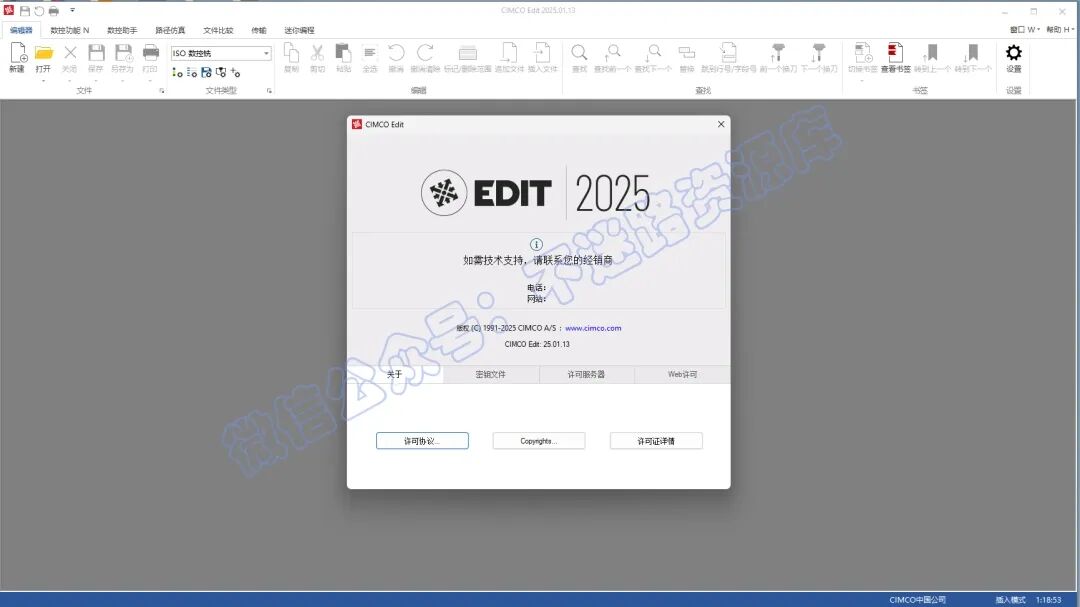Click the 插入文件 insert file icon
Screen dimensions: 1080x607
point(542,53)
